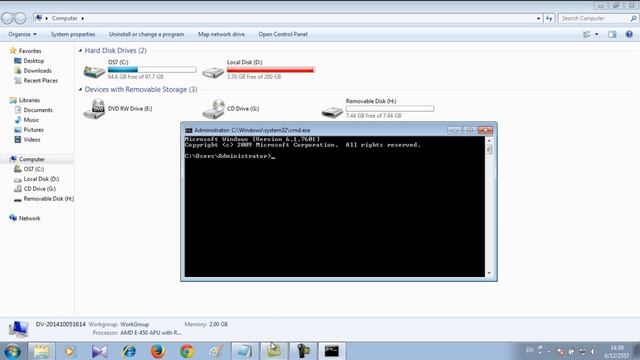Select CD Drive (G:) in navigation pane
This screenshot has width=640, height=360.
[40, 189]
